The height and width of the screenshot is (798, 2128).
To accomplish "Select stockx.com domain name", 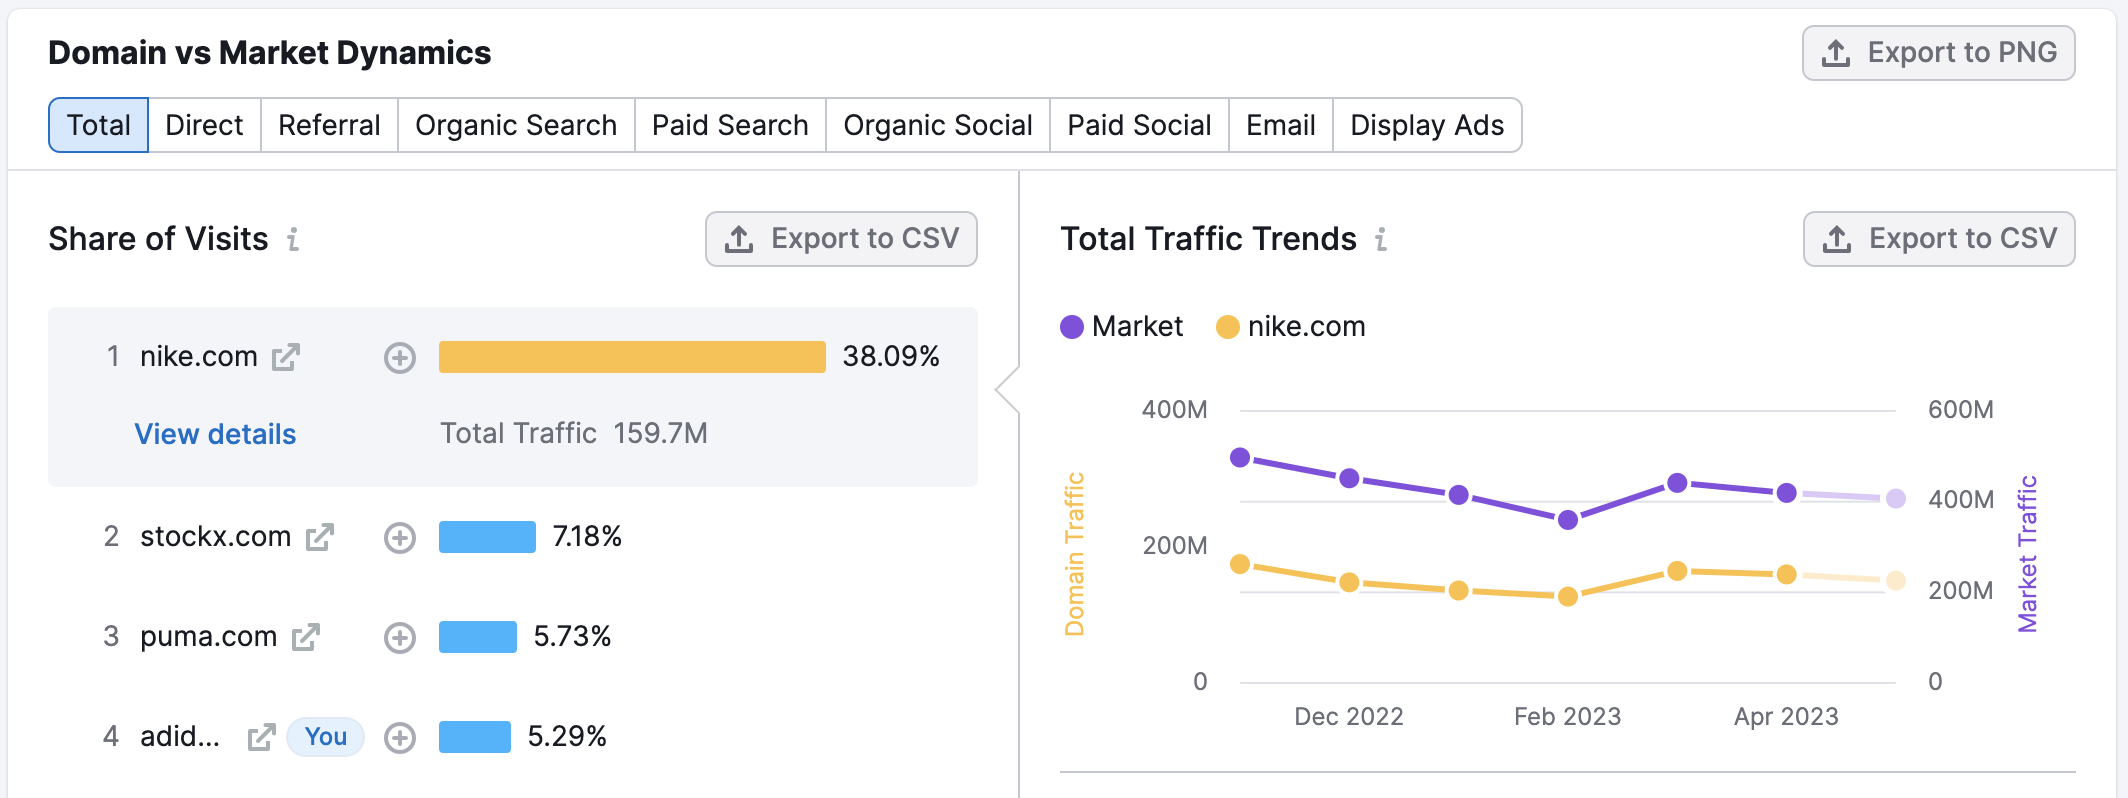I will click(x=216, y=537).
